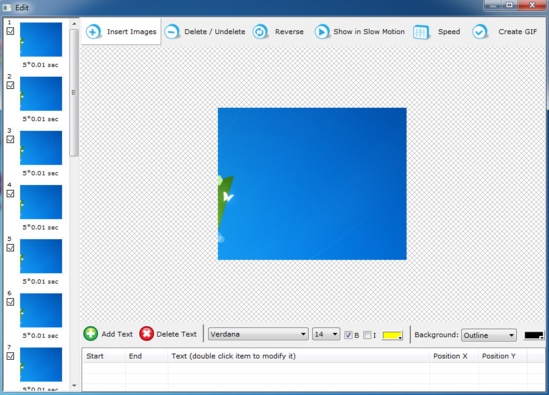This screenshot has height=395, width=549.
Task: Toggle frame 7 checkbox
Action: pos(11,356)
